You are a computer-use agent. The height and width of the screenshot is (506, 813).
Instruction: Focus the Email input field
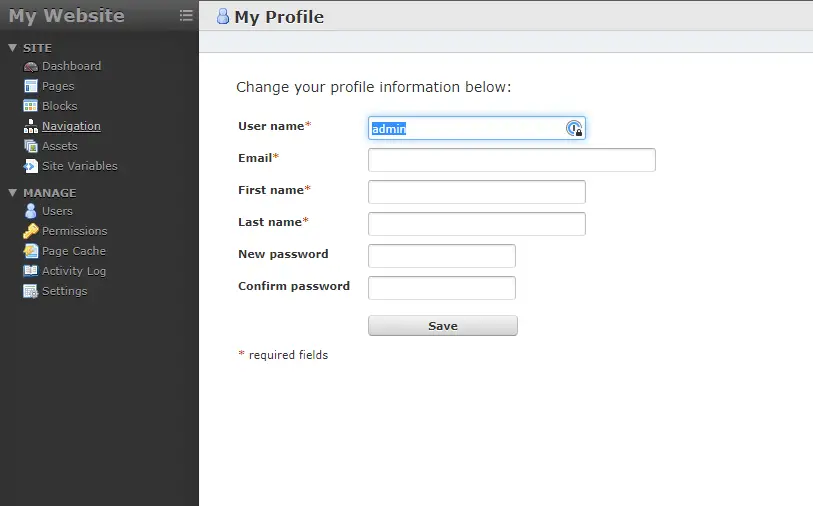tap(511, 160)
